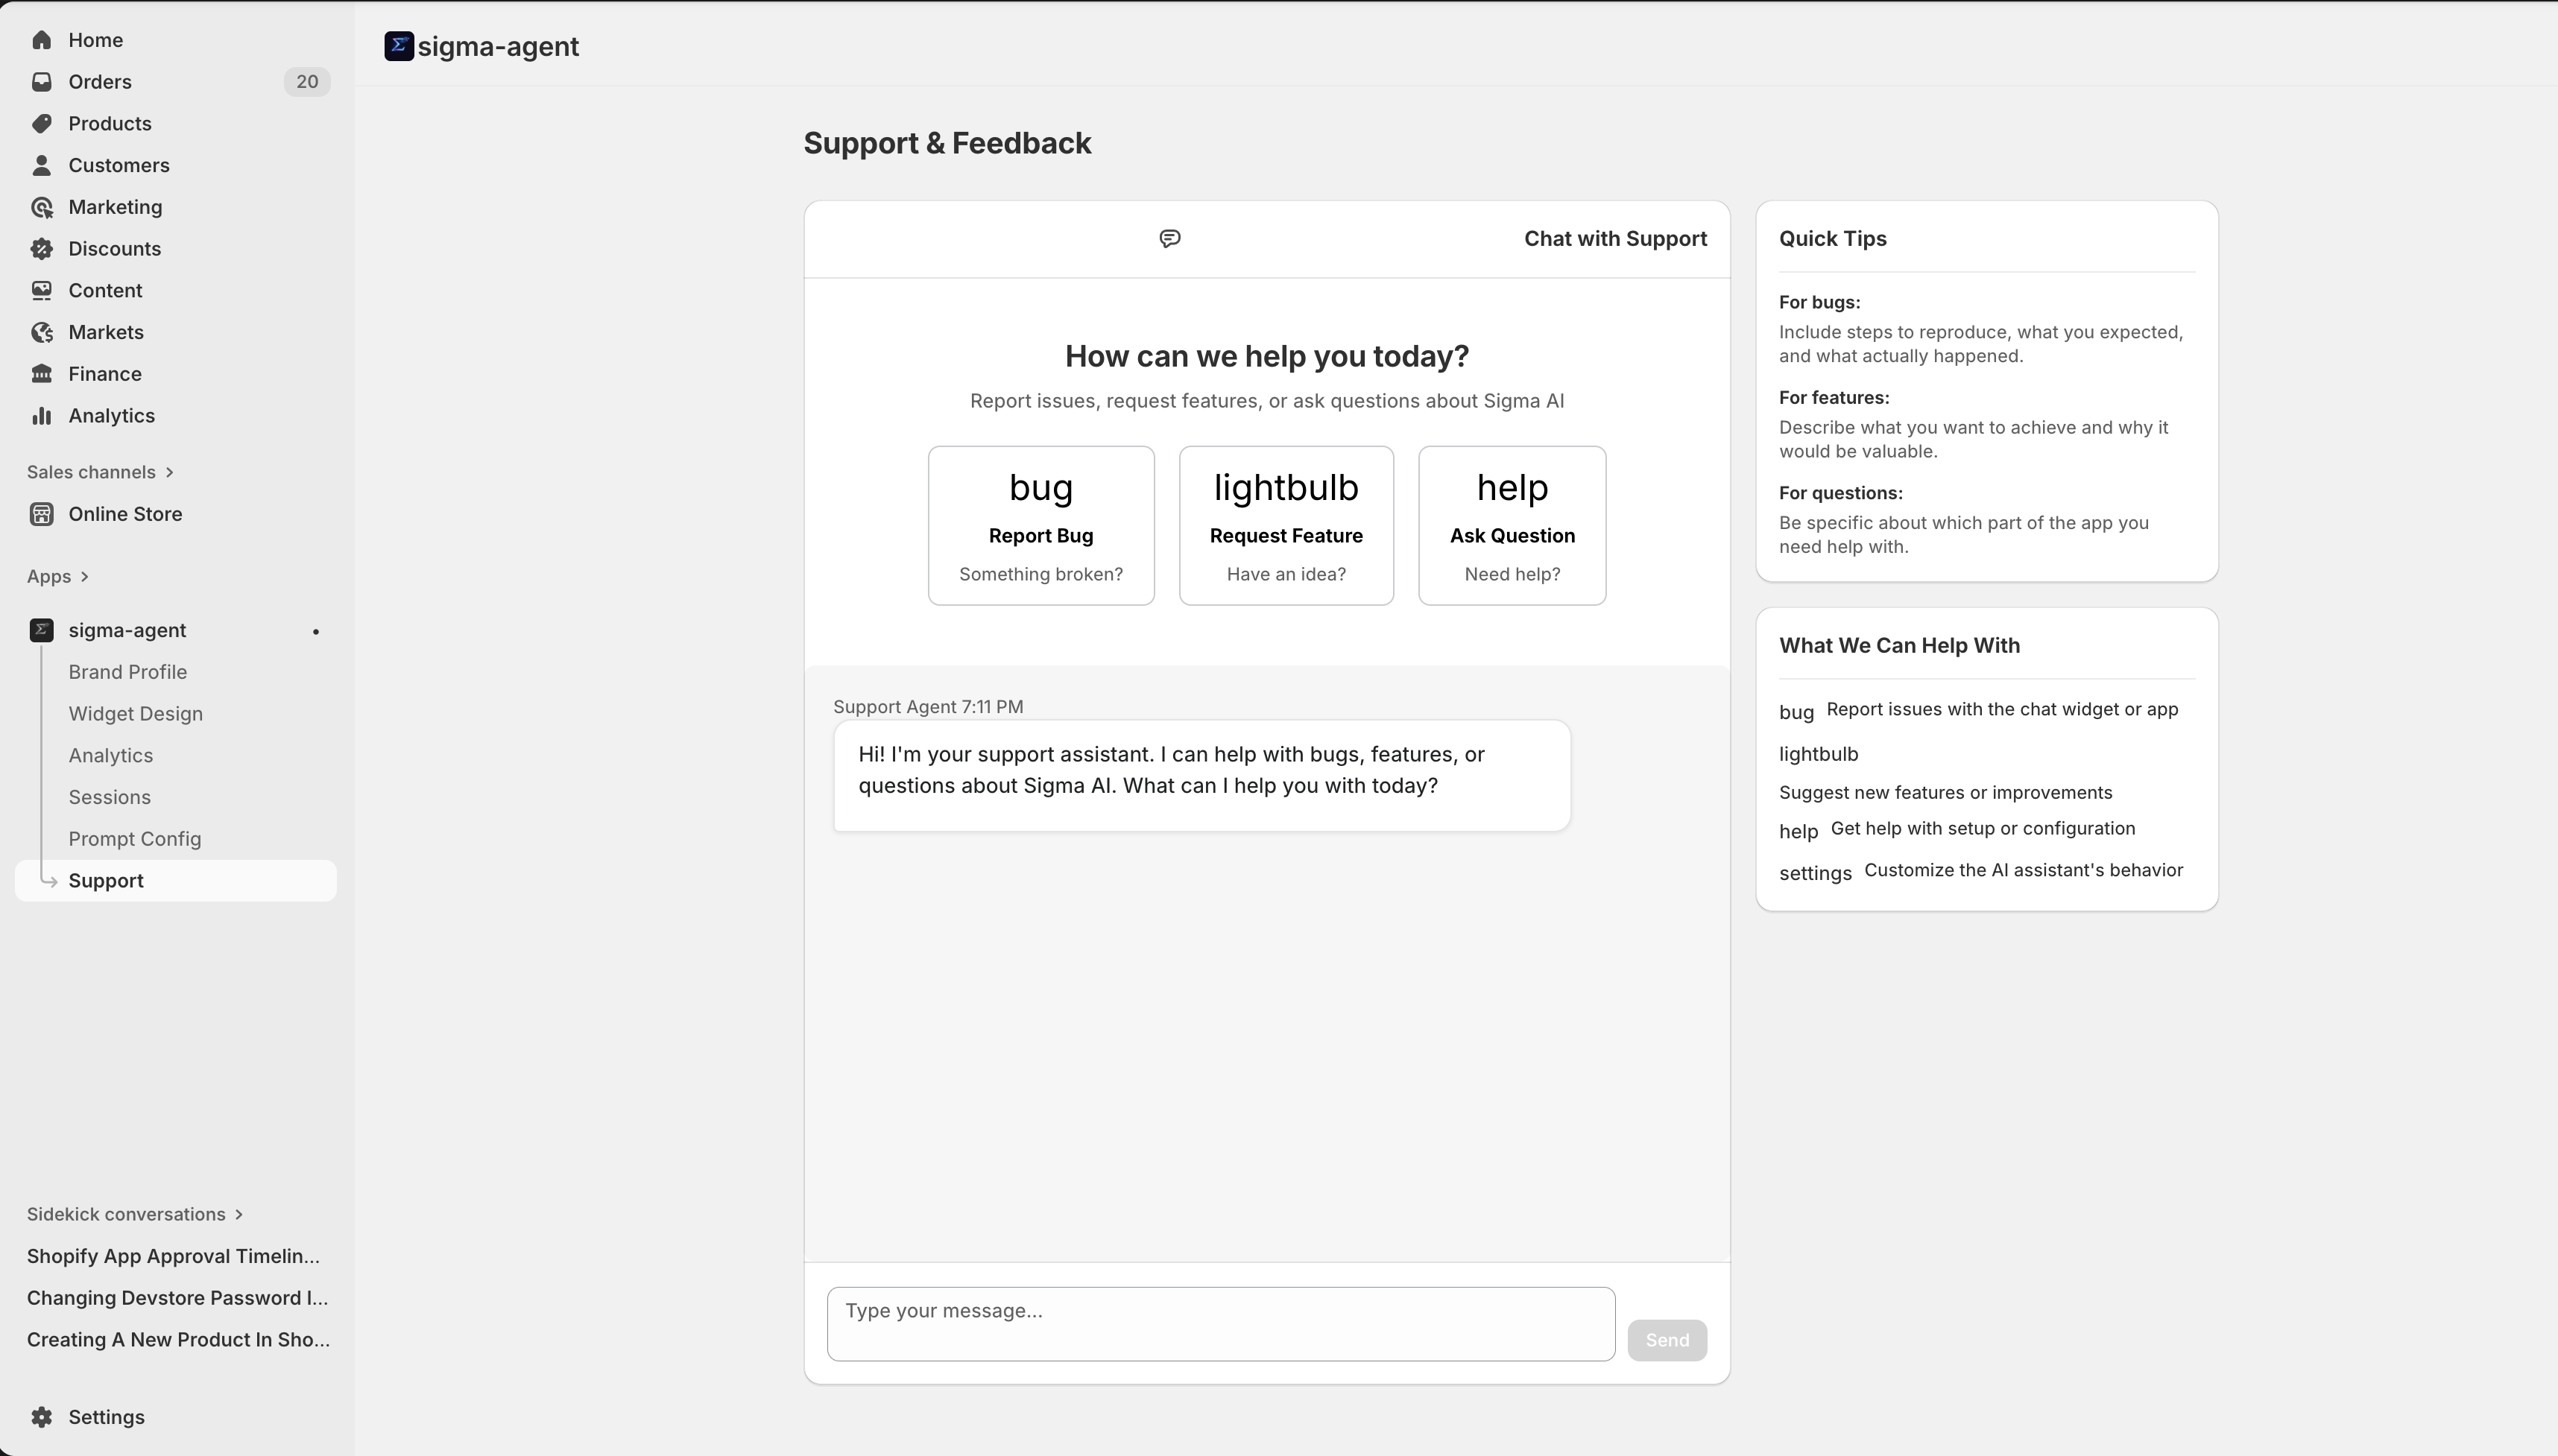Open the Markets section
The image size is (2558, 1456).
pos(105,331)
